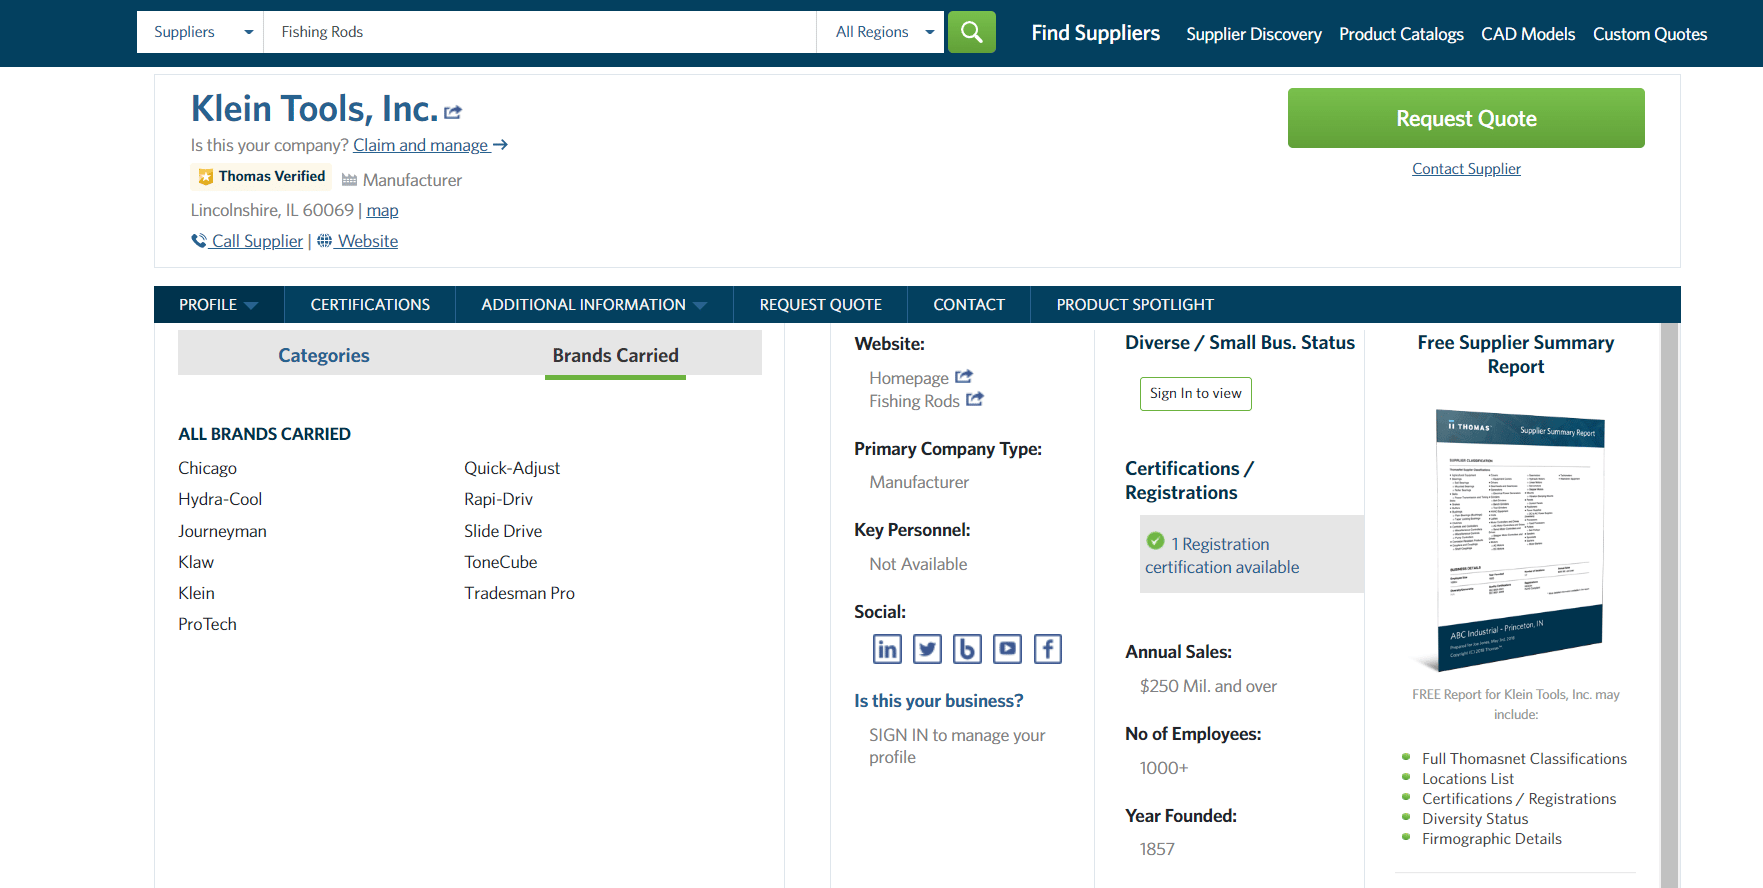Click the Slide Drive brand entry
This screenshot has height=888, width=1763.
coord(503,531)
